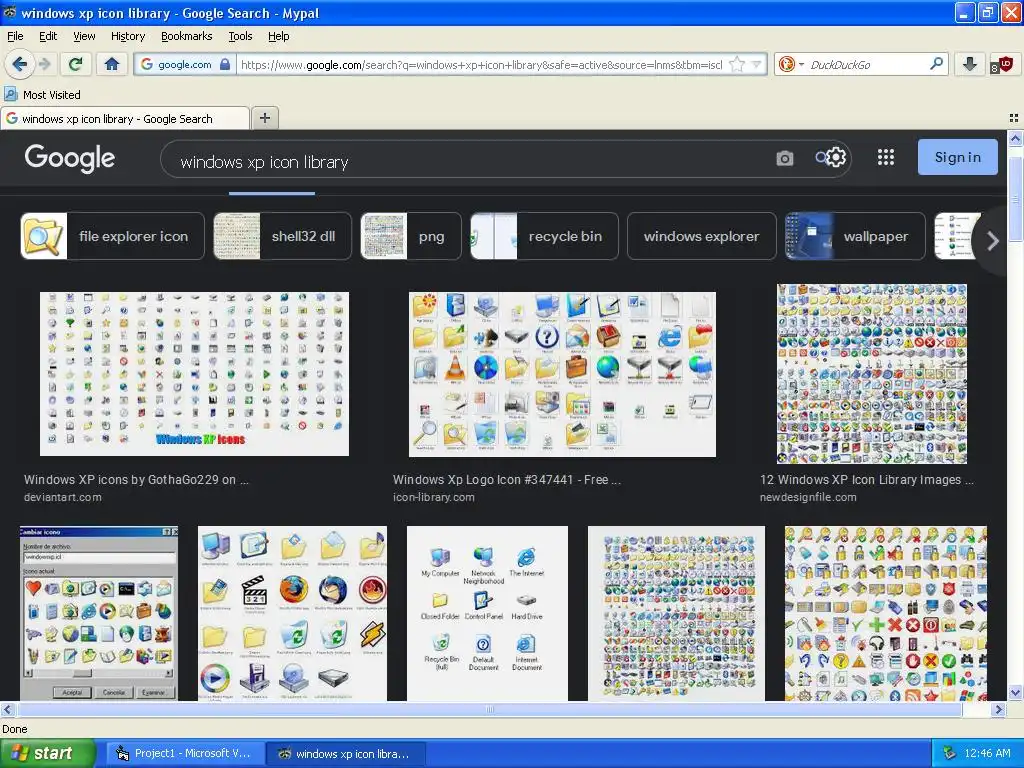This screenshot has width=1024, height=768.
Task: Click the deviantart.com source link
Action: point(63,497)
